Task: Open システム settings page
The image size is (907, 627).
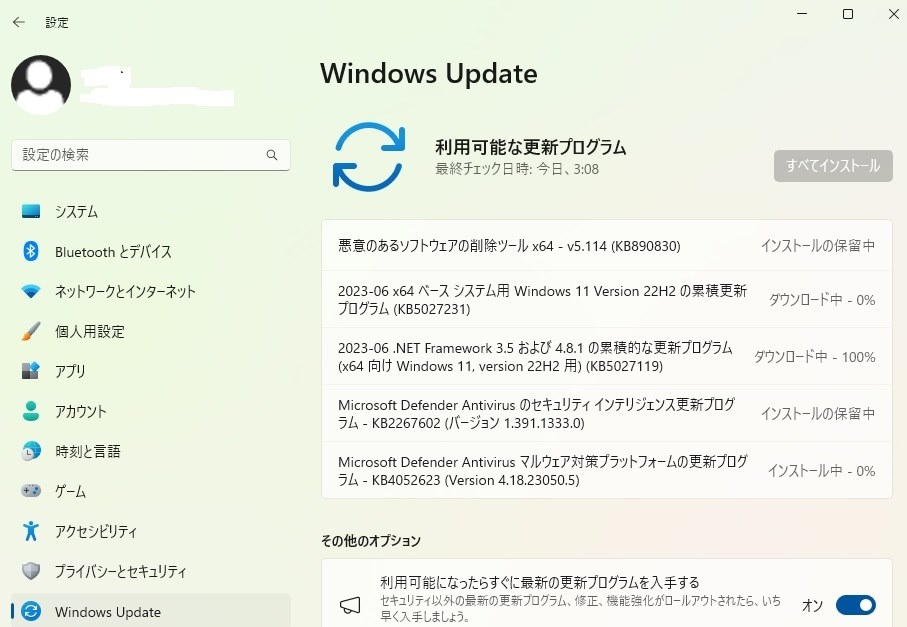Action: pos(150,212)
